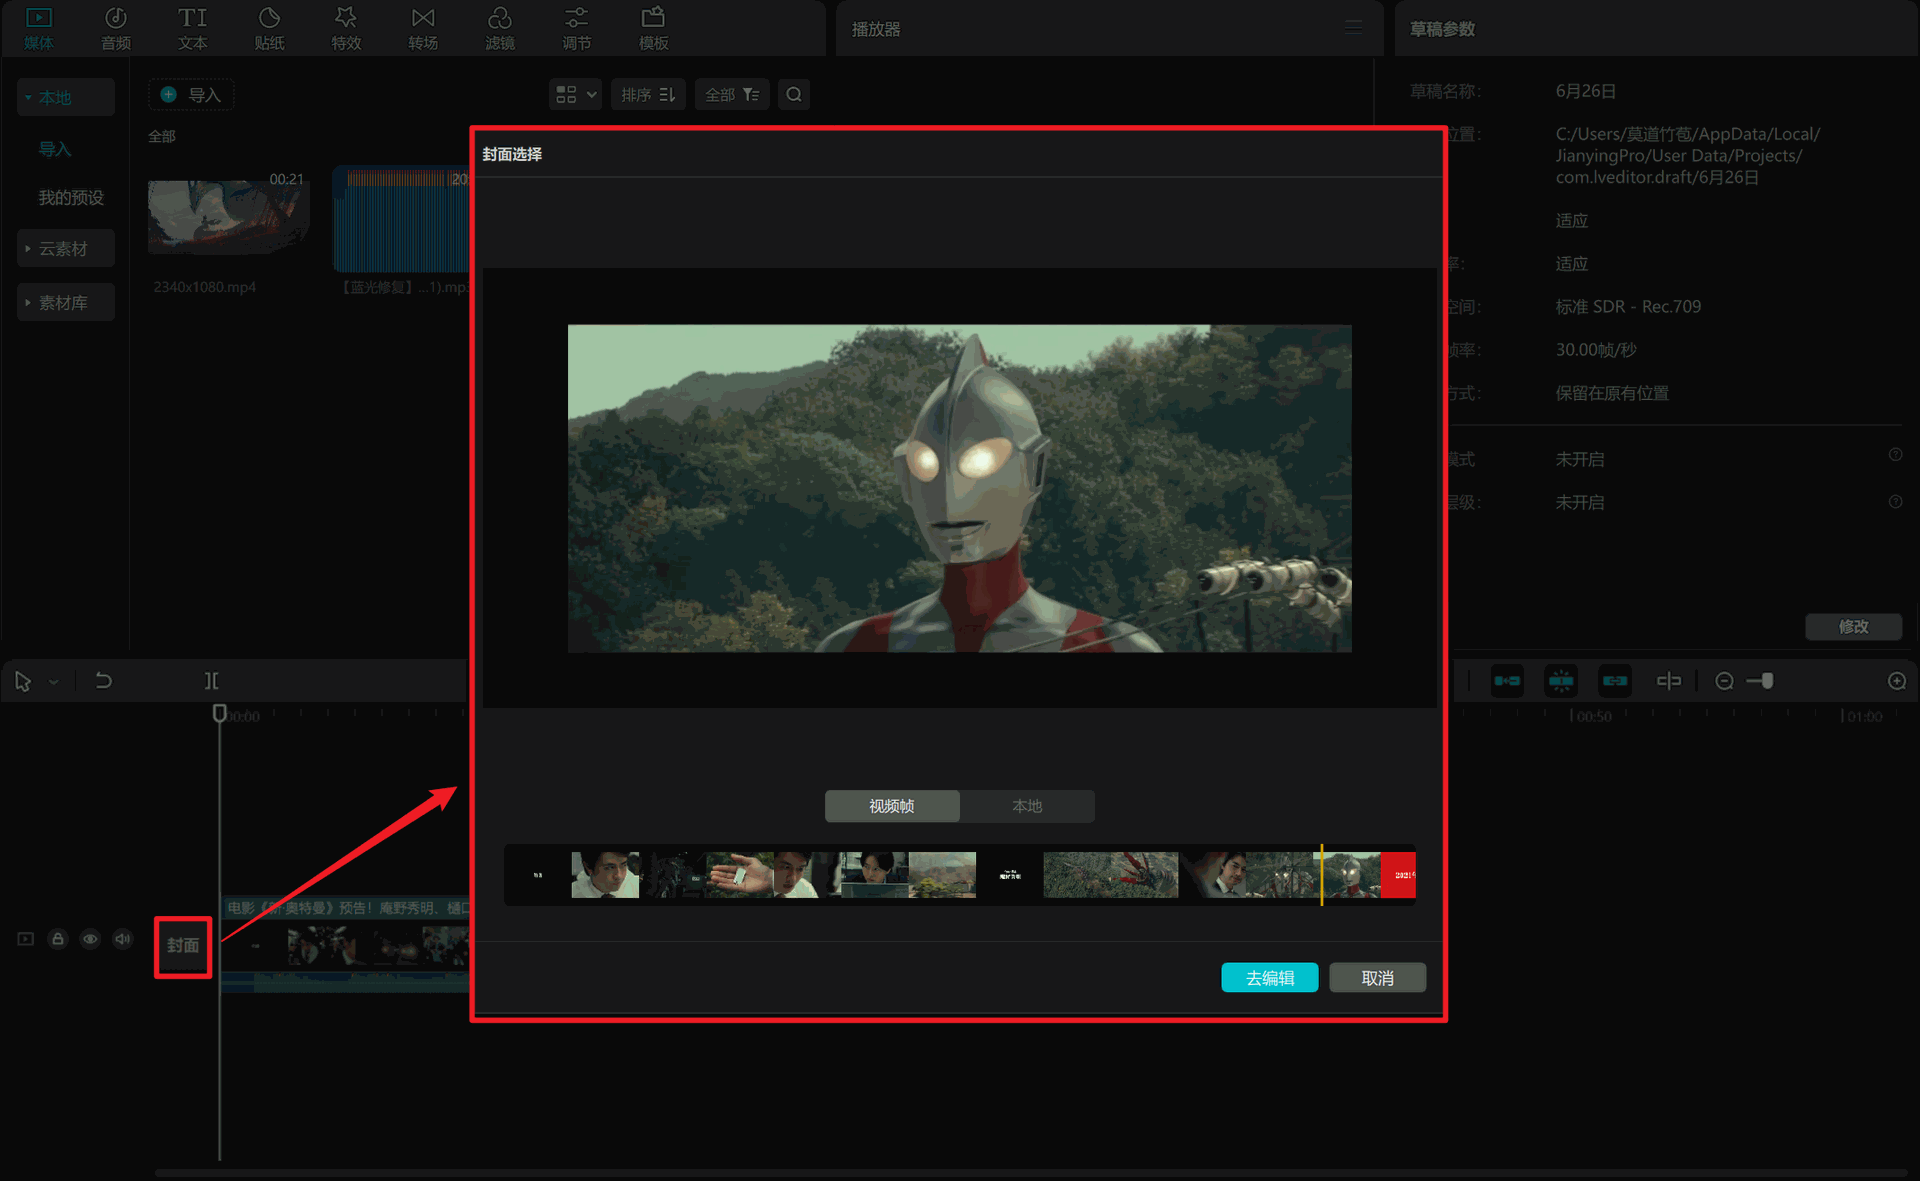Expand the 素材库 tree section
The width and height of the screenshot is (1920, 1181).
click(x=66, y=302)
